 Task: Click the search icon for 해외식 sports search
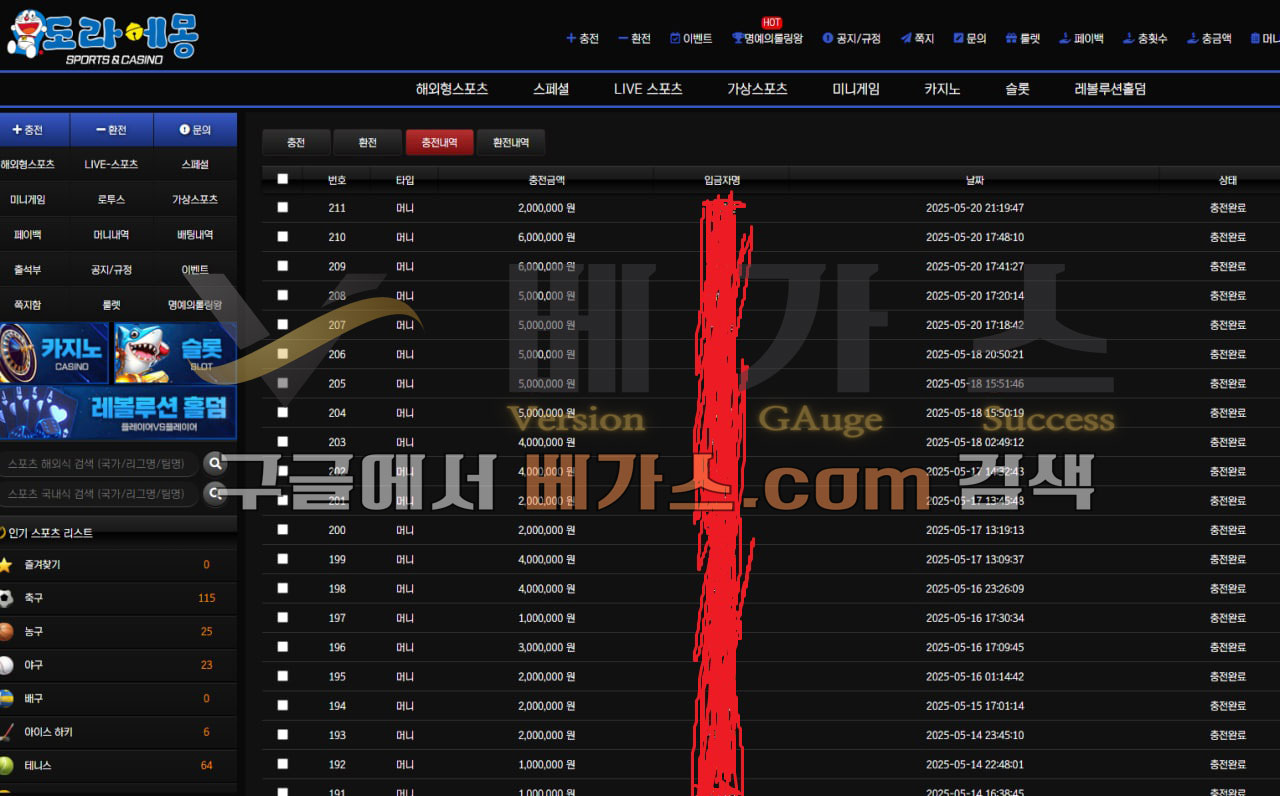214,463
